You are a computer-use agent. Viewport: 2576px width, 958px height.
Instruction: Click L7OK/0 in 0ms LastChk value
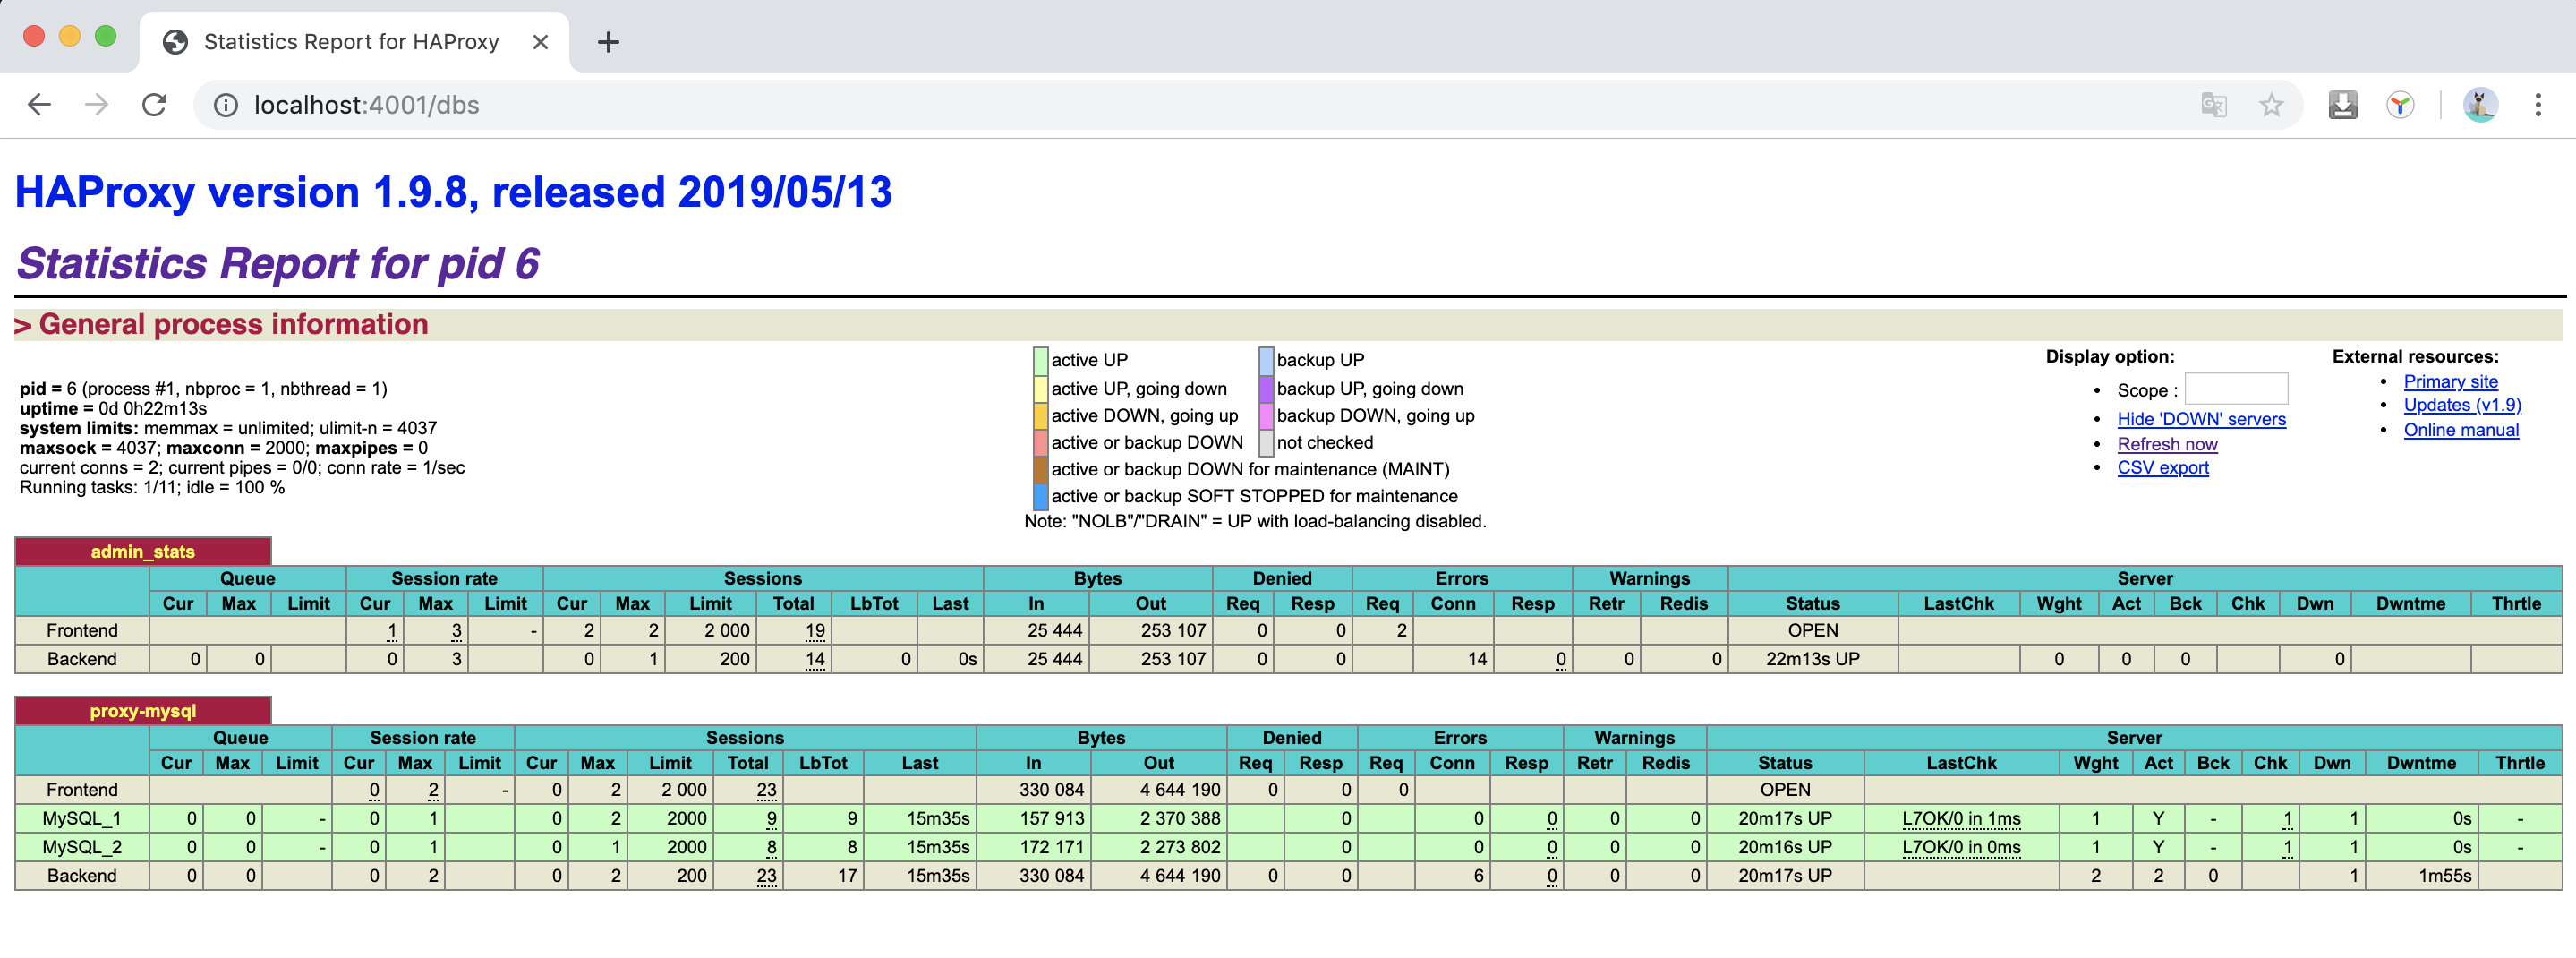point(1961,847)
